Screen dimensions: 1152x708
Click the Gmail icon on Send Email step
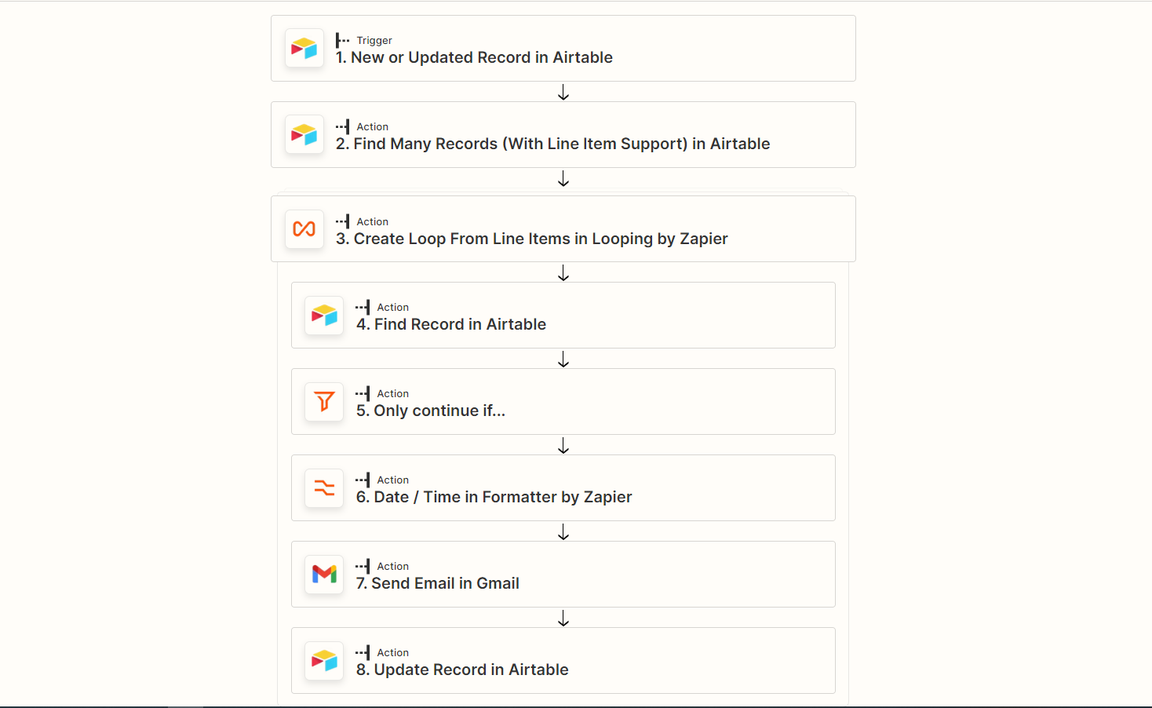pyautogui.click(x=324, y=574)
